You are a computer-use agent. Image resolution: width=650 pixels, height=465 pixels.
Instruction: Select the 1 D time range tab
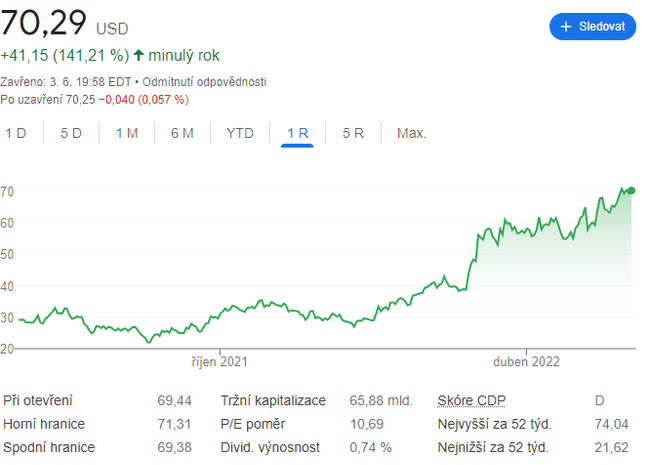[x=16, y=133]
